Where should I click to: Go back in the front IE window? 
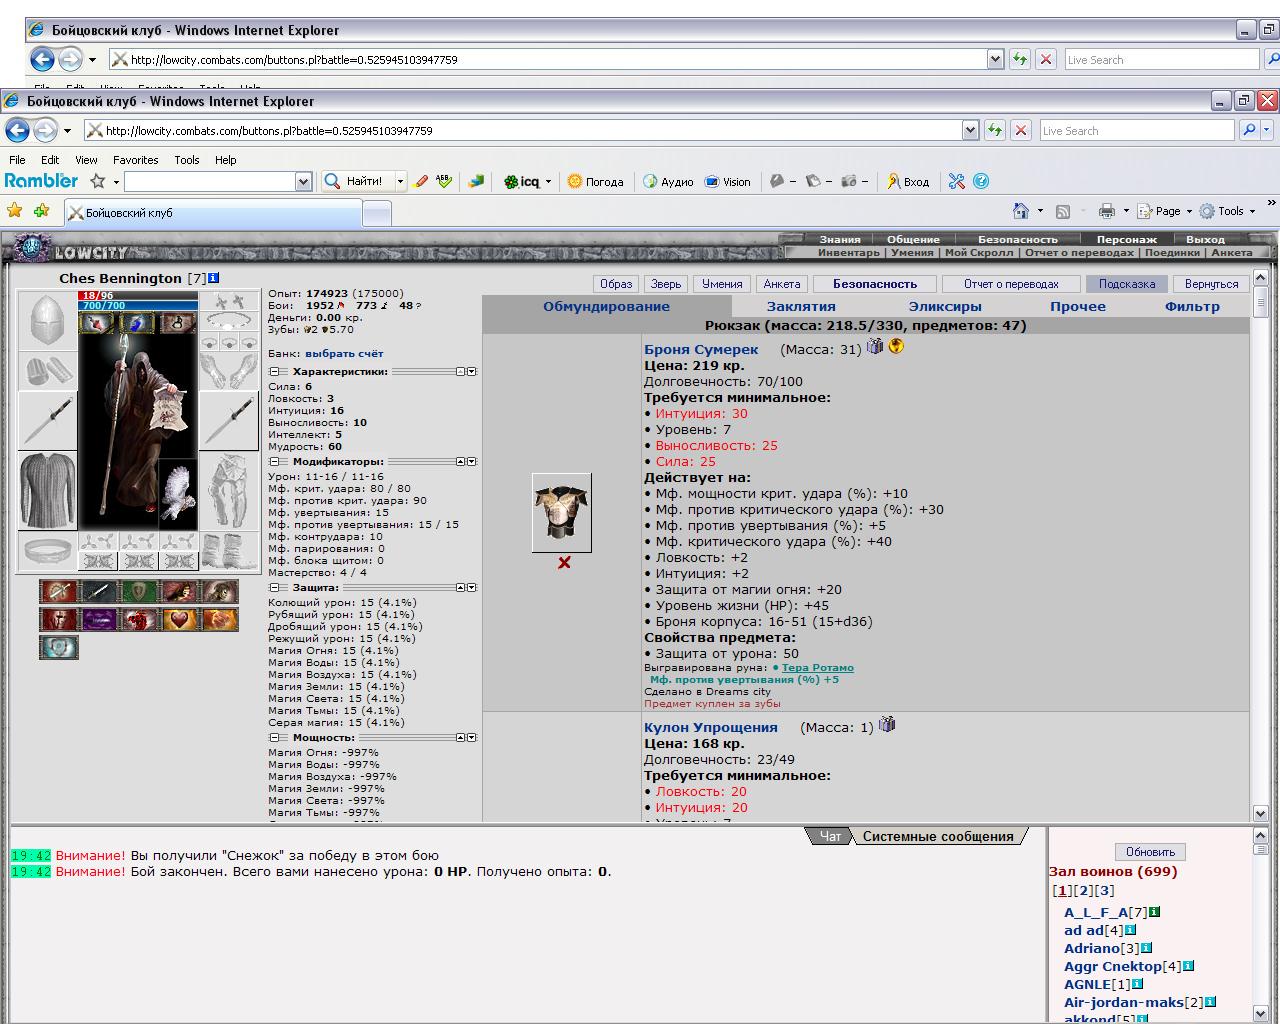tap(17, 130)
